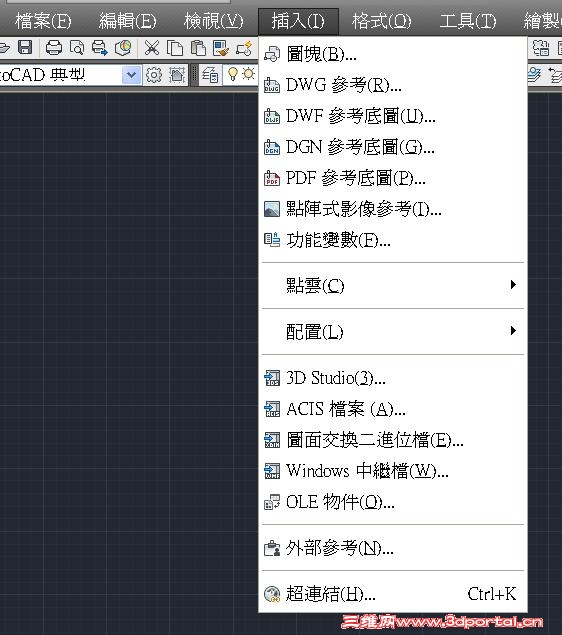This screenshot has height=635, width=562.
Task: Open the AutoCAD 典型 workspace dropdown arrow
Action: tap(131, 75)
